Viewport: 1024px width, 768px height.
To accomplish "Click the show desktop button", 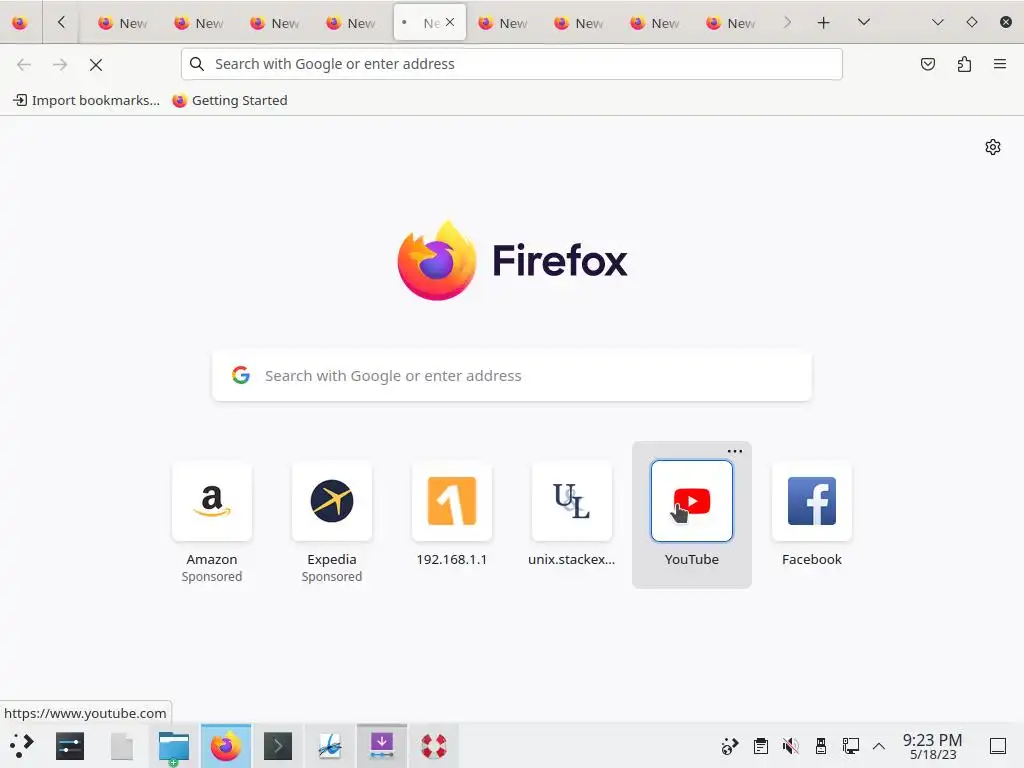I will [x=998, y=746].
